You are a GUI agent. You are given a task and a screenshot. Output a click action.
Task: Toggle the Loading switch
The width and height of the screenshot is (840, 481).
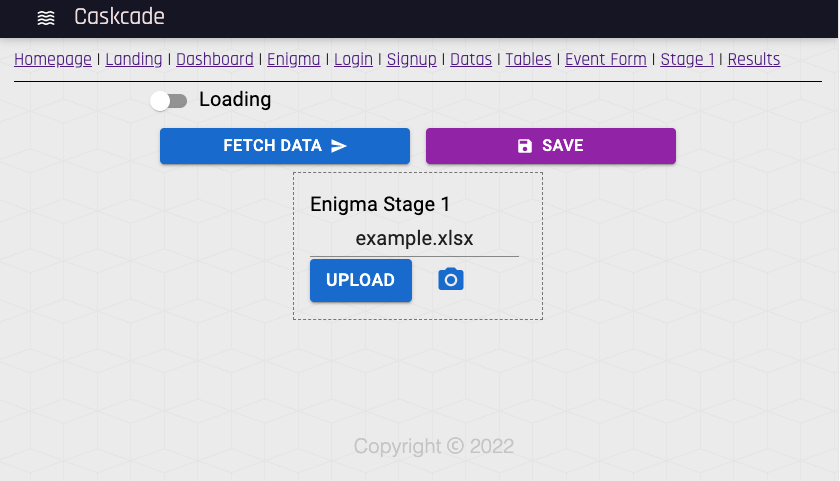point(168,101)
